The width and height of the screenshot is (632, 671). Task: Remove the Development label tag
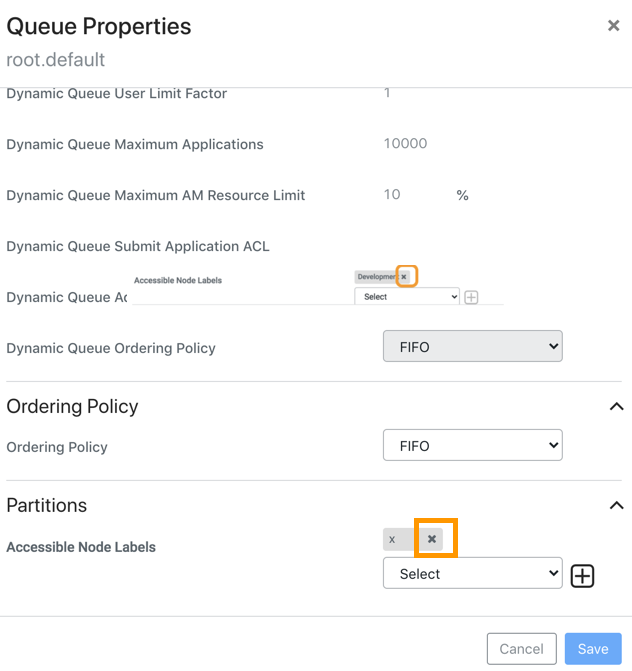(404, 277)
